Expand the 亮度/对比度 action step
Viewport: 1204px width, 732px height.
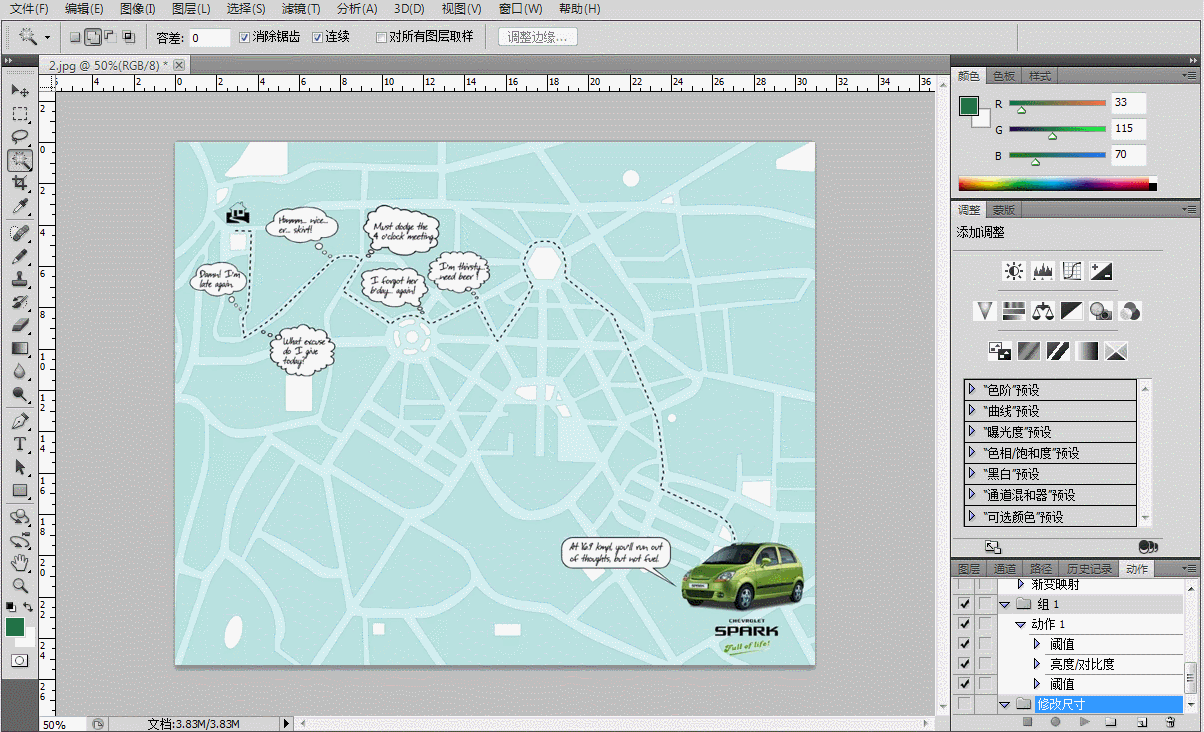pos(1036,664)
